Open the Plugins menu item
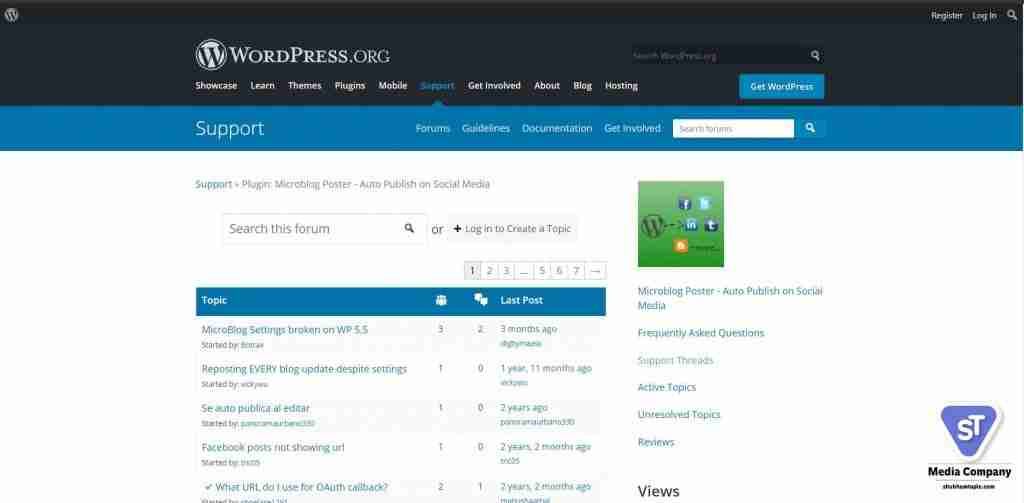Screen dimensions: 1024x503 pyautogui.click(x=350, y=86)
